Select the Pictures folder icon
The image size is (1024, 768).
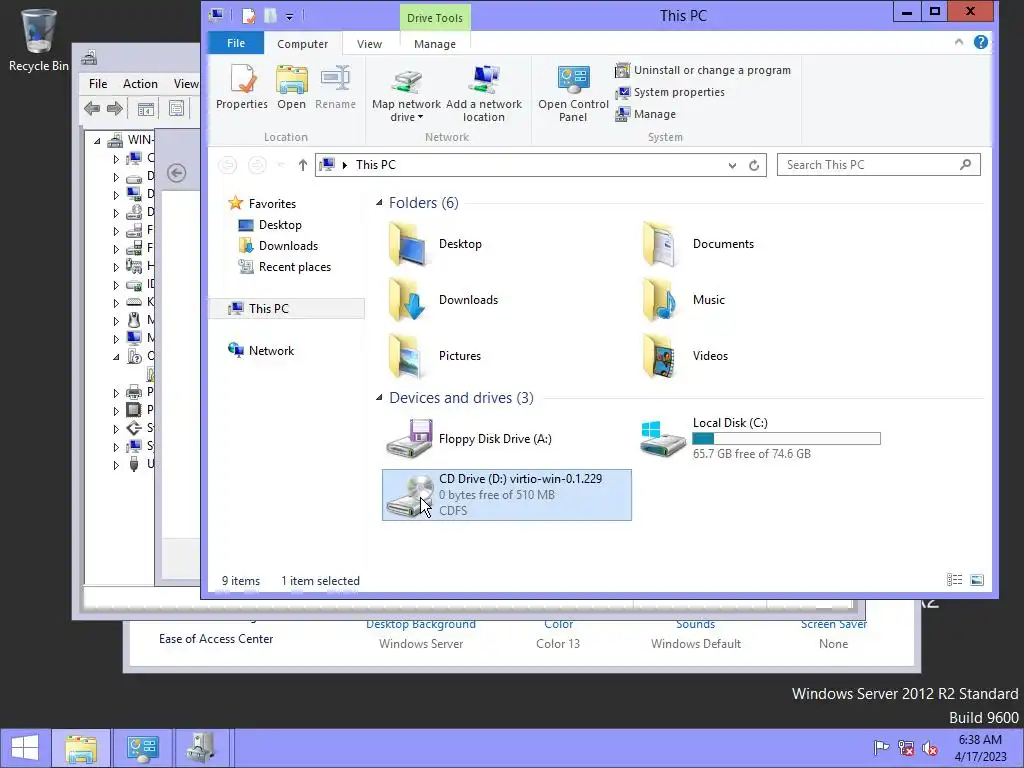407,356
